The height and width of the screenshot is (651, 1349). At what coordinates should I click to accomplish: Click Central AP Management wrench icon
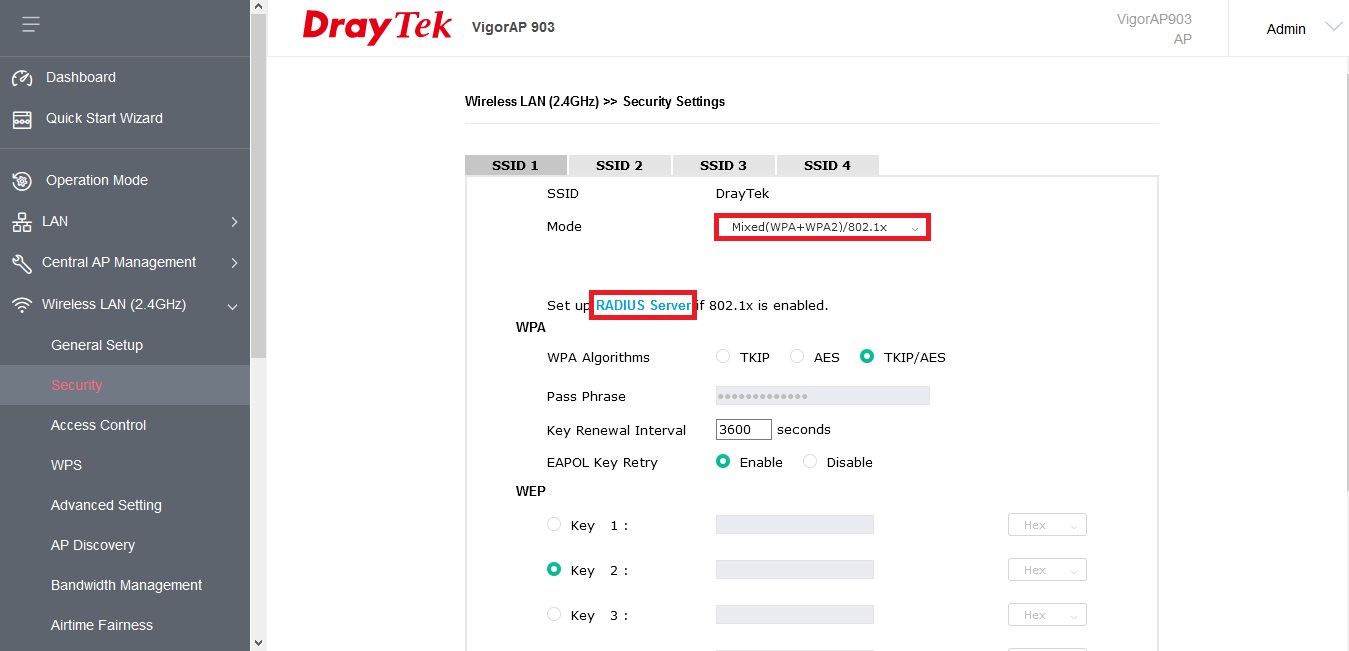(x=22, y=263)
